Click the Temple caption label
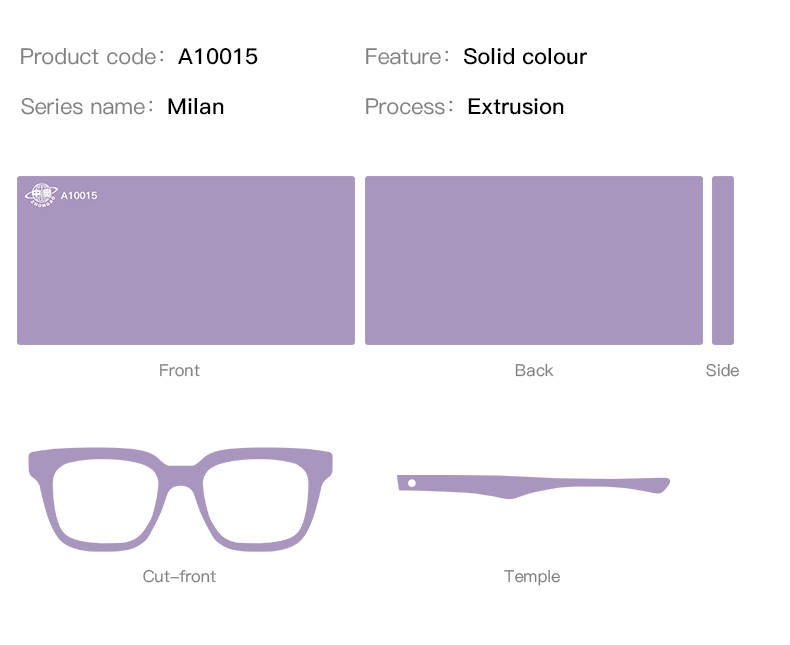 532,576
